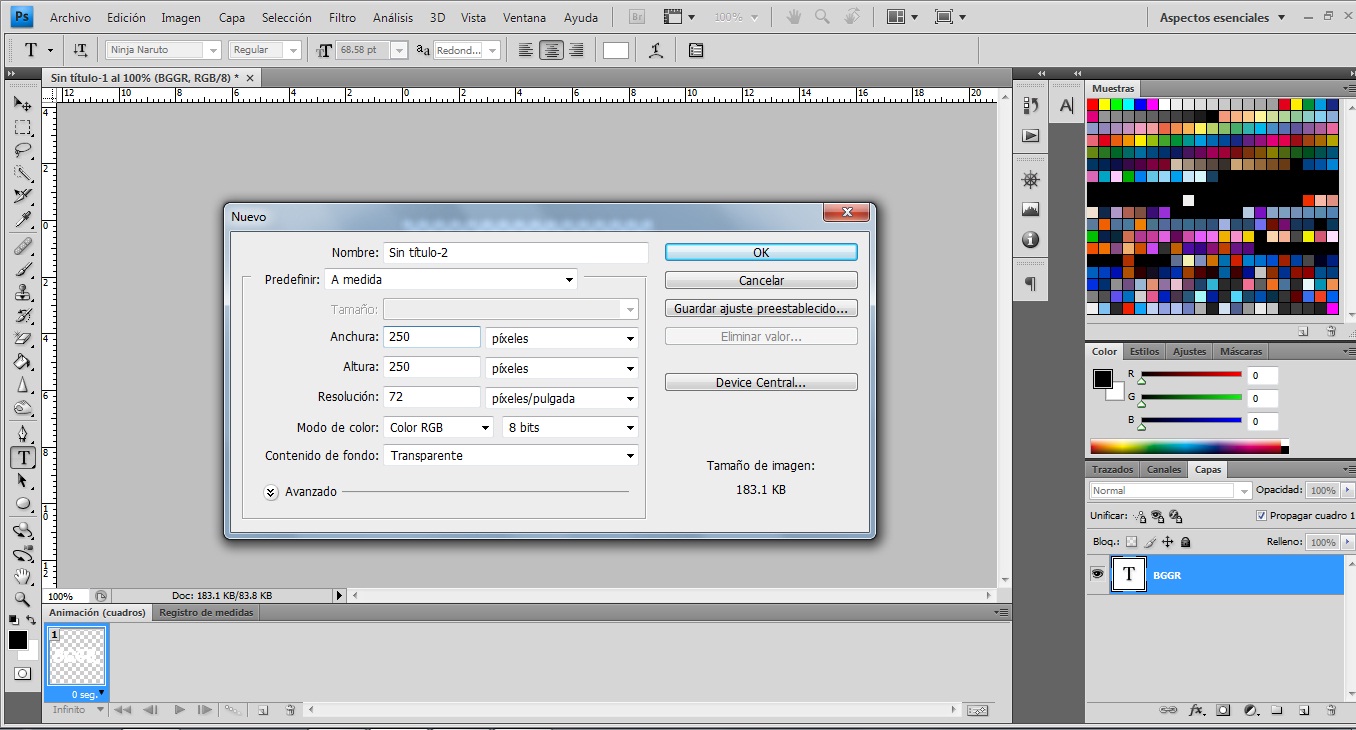Convert to timeline animation icon
1356x730 pixels.
pyautogui.click(x=978, y=710)
